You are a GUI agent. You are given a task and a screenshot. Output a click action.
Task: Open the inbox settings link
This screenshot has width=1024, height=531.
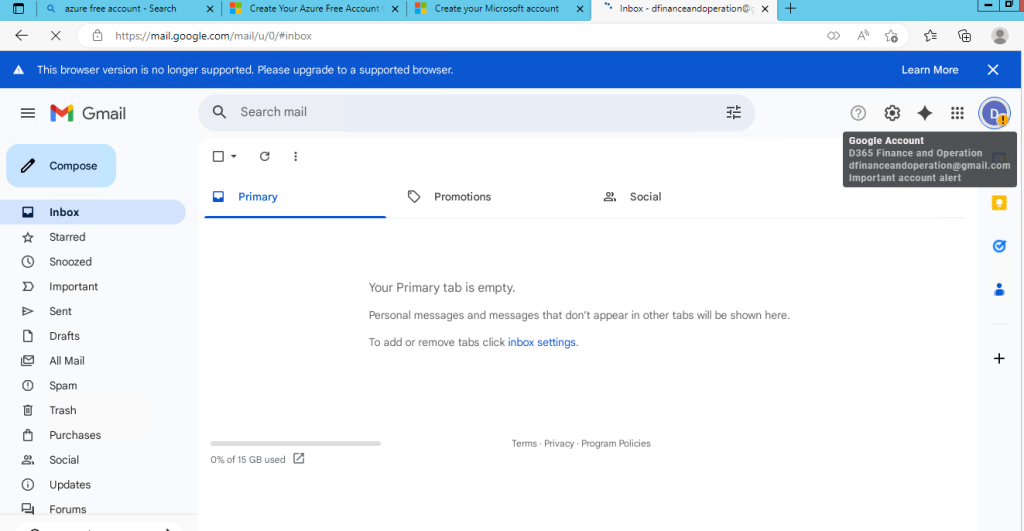[x=542, y=342]
